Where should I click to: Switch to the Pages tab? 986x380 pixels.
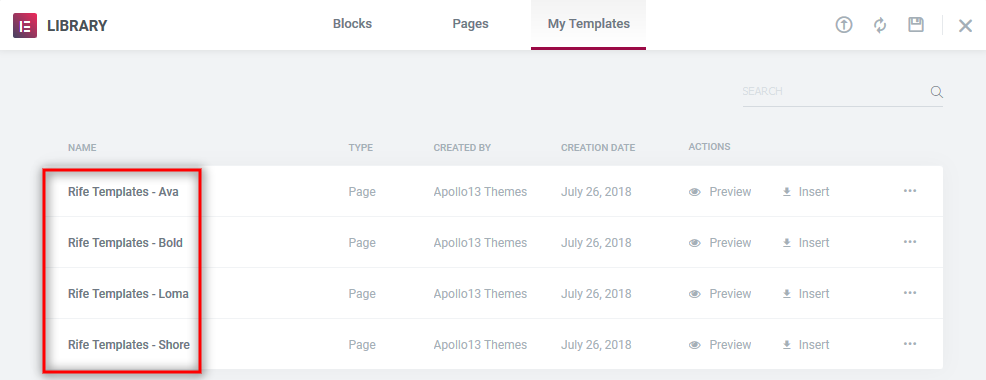(x=470, y=25)
